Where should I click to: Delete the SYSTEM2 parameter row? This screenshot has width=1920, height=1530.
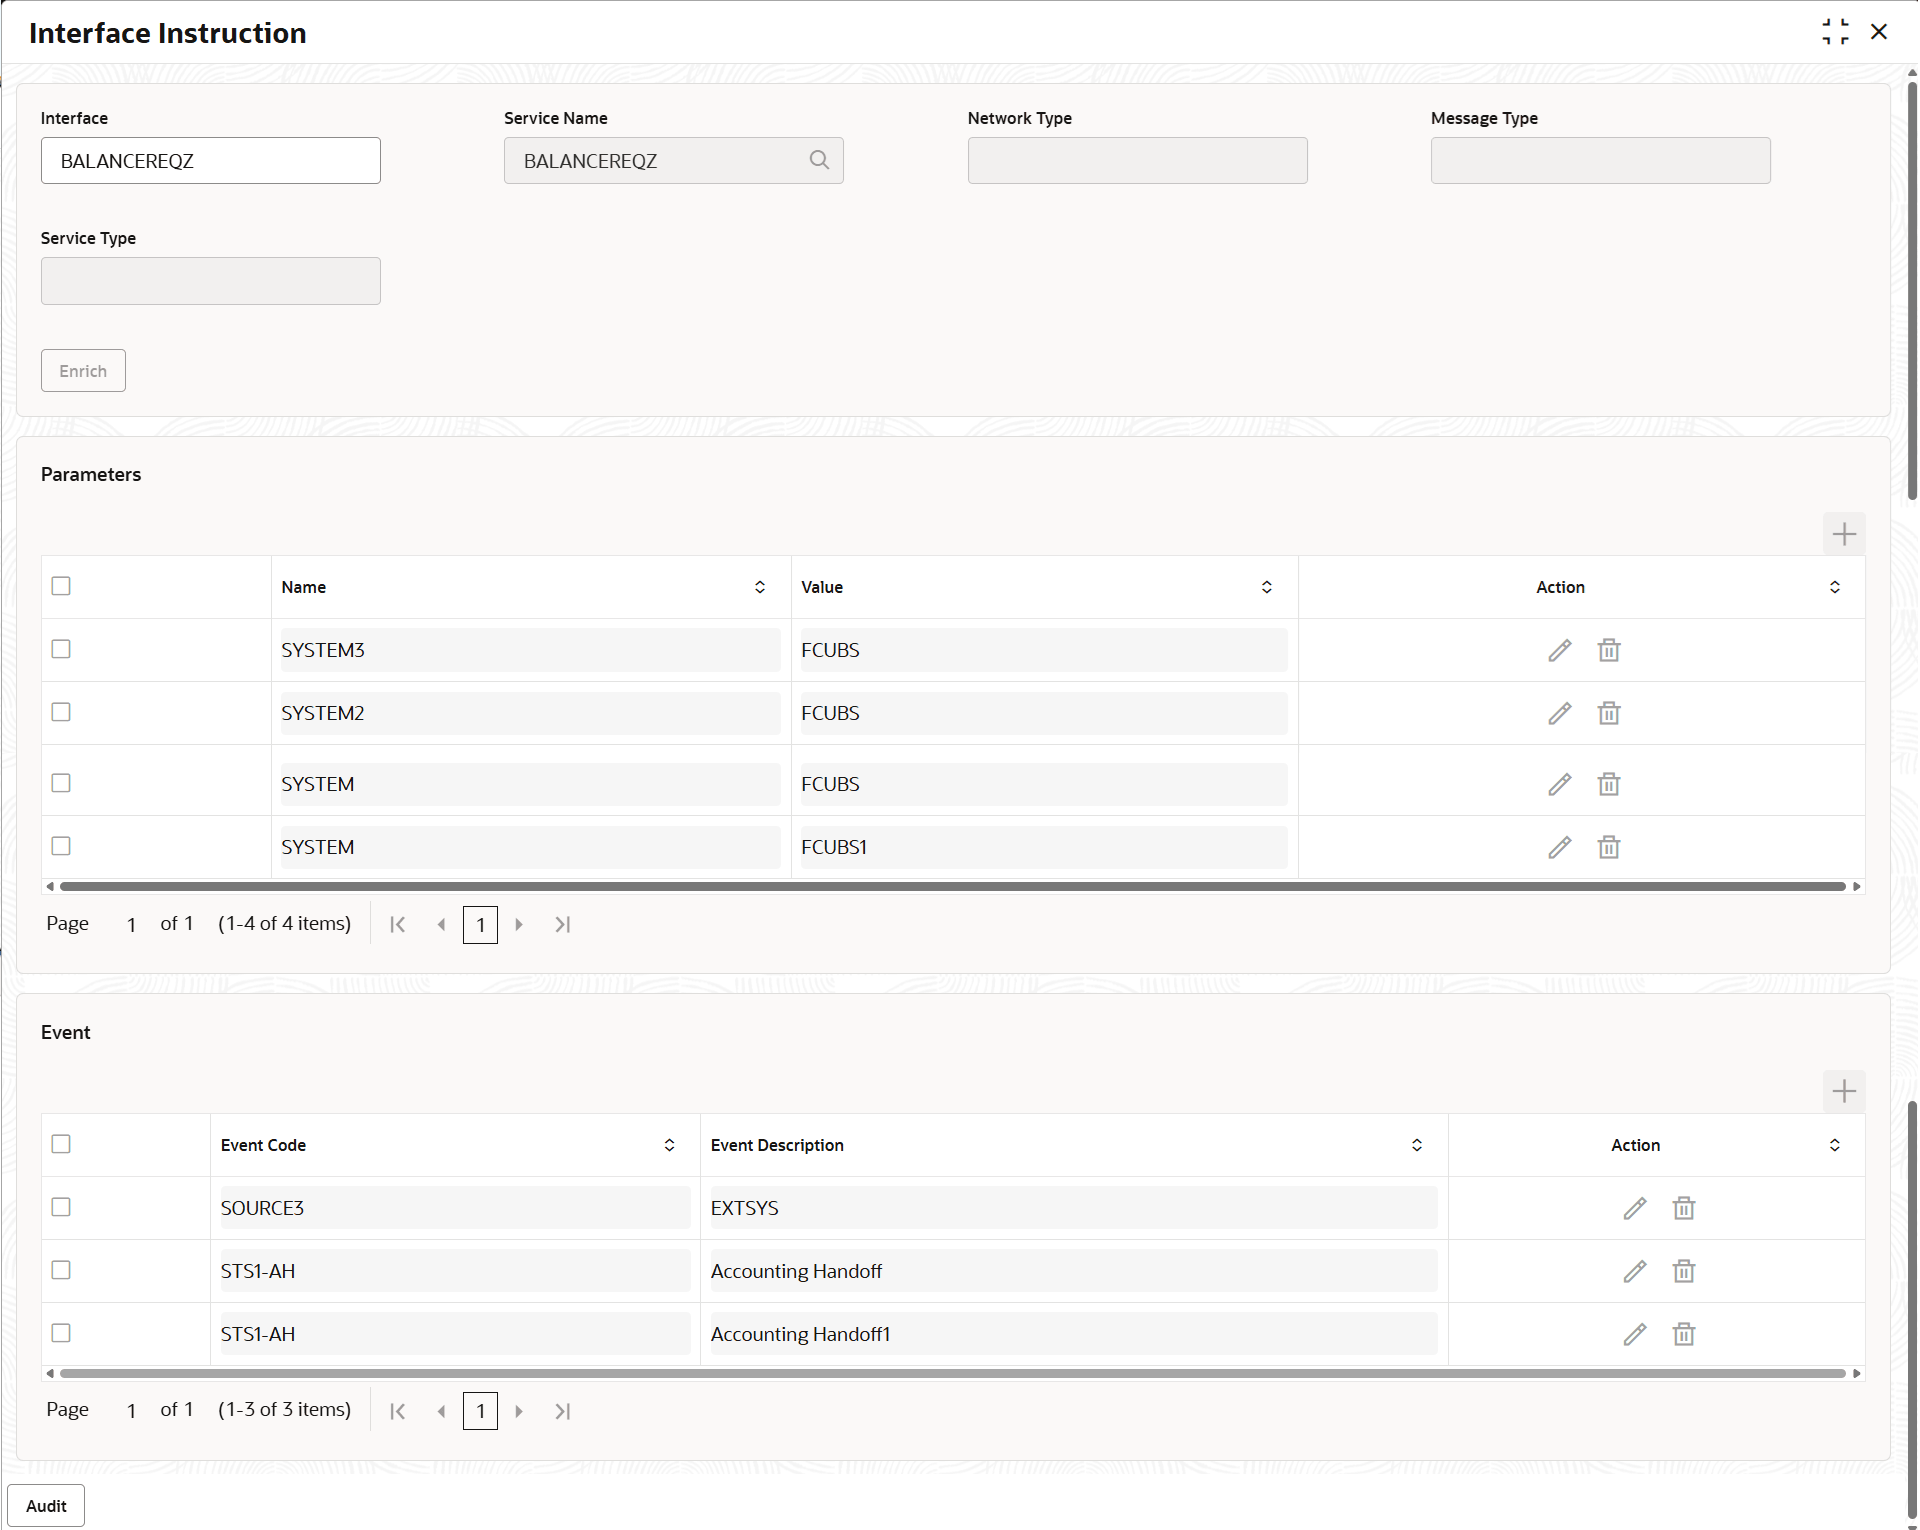[1608, 713]
